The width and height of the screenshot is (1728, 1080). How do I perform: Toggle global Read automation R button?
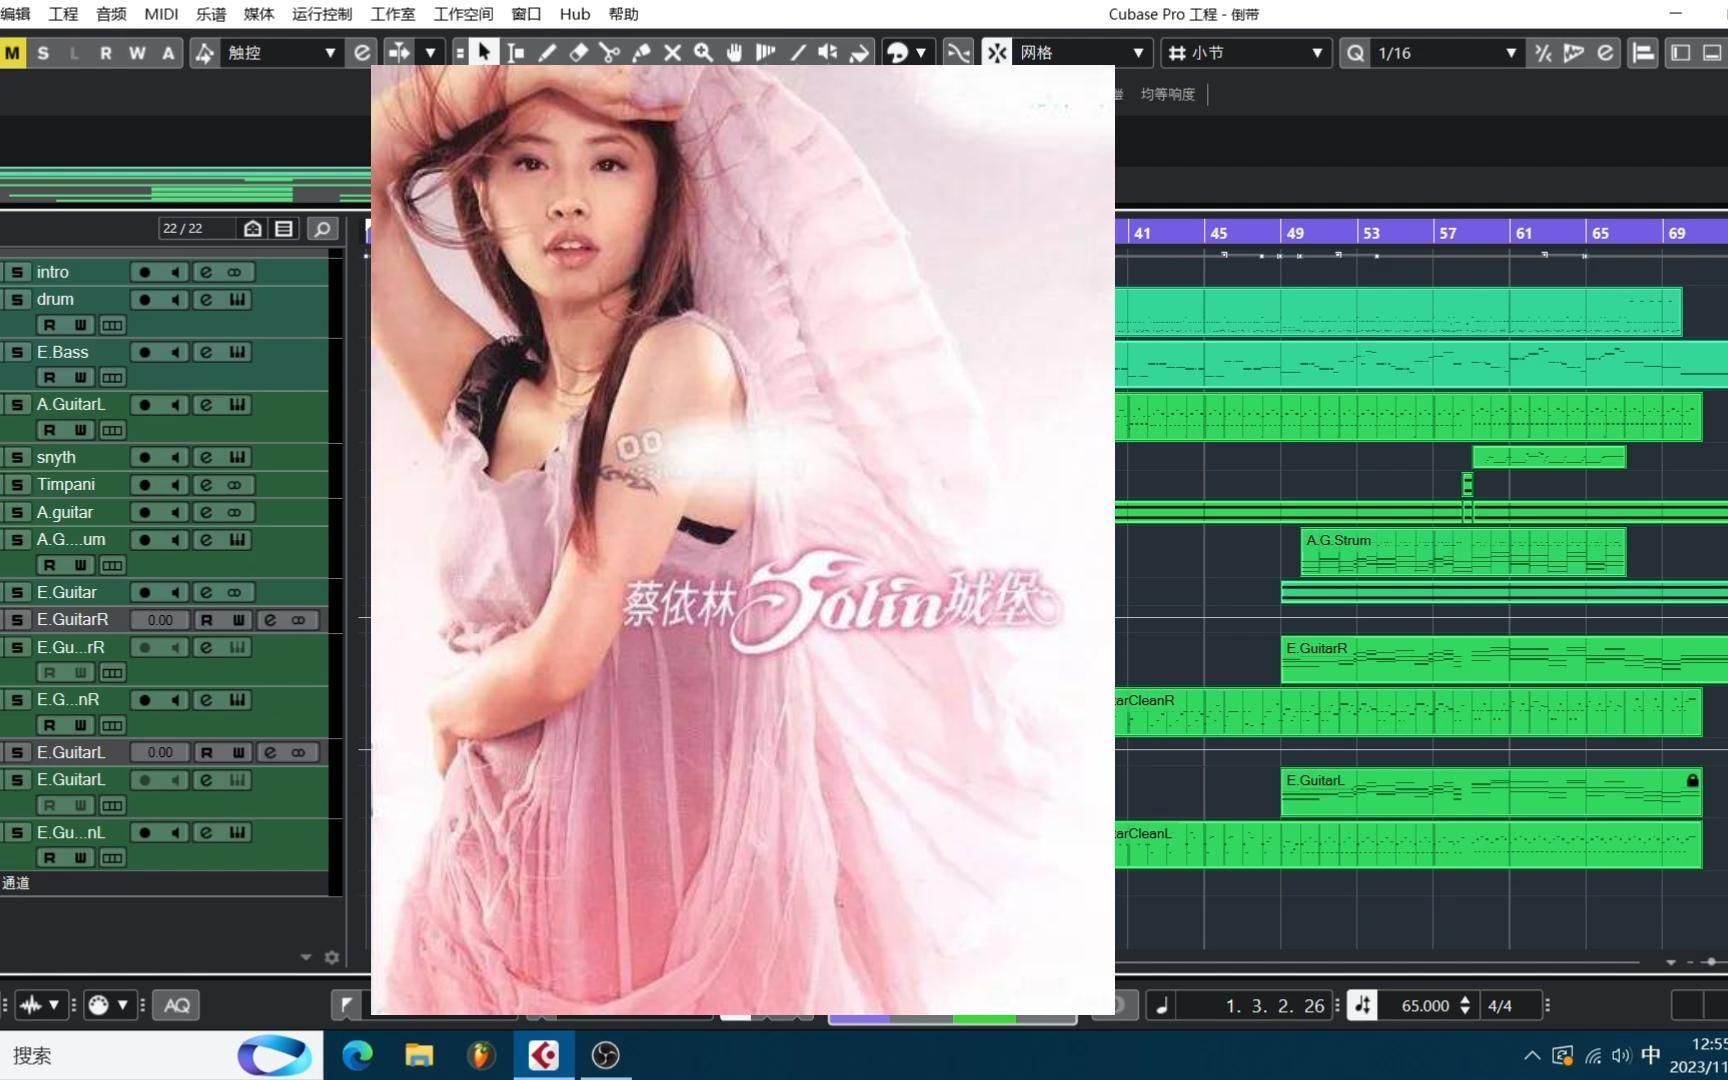tap(105, 53)
